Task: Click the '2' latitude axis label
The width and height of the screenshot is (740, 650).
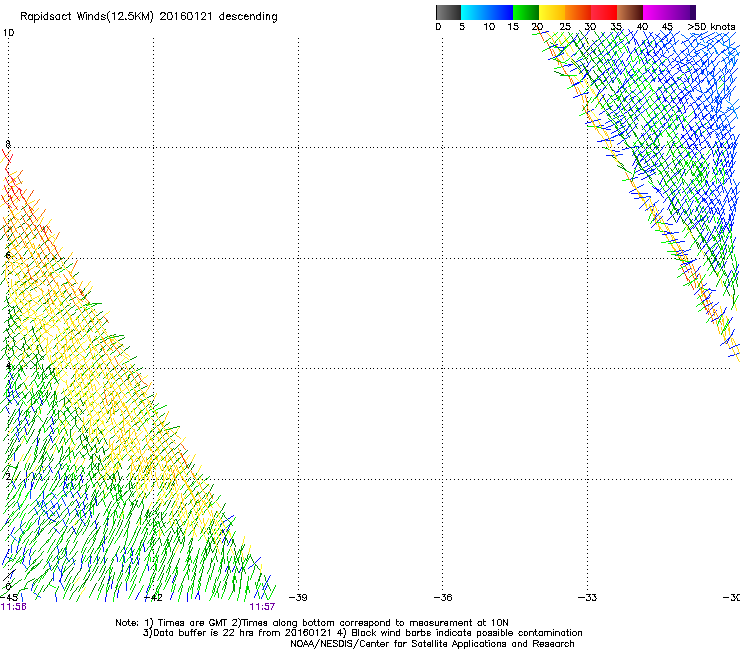Action: point(8,477)
